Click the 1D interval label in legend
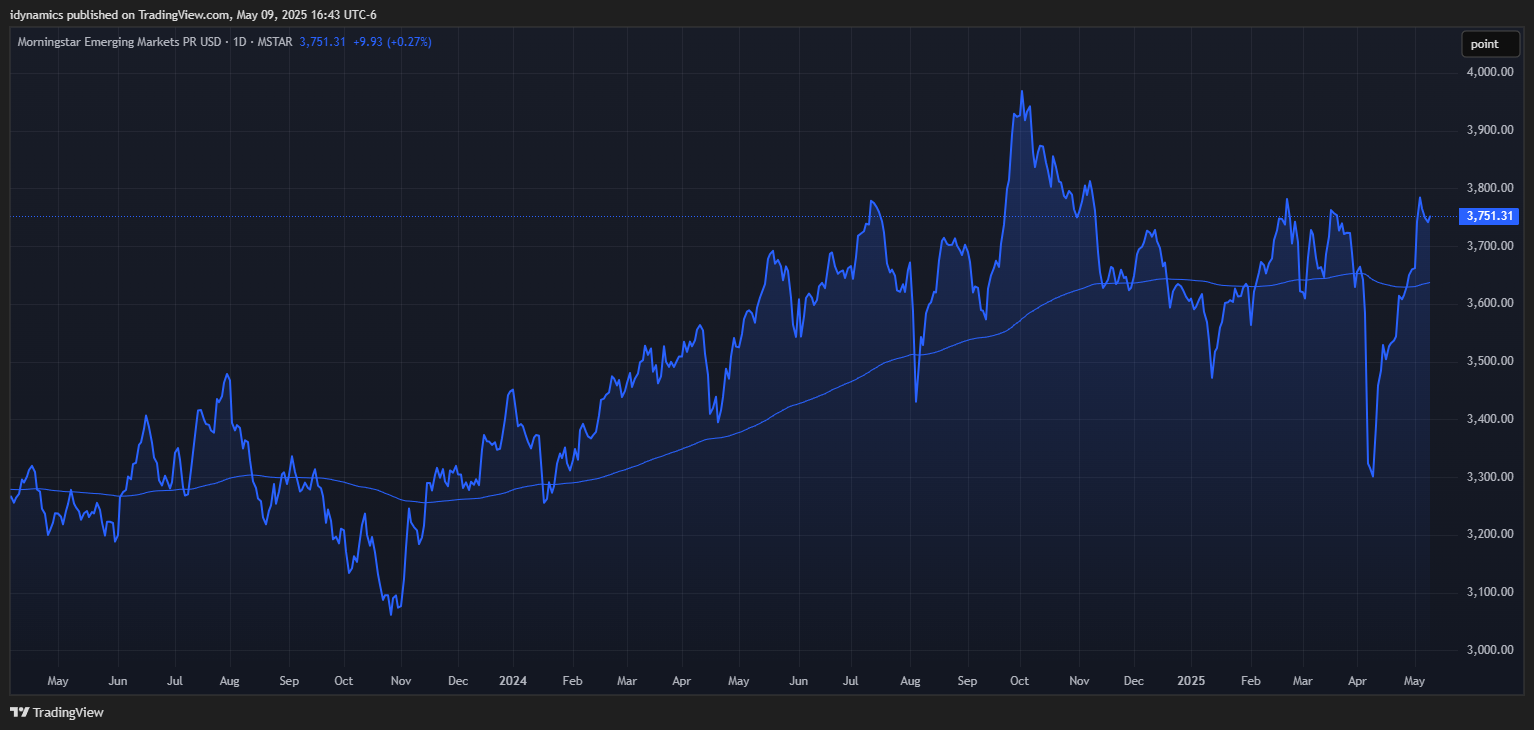 pyautogui.click(x=240, y=42)
